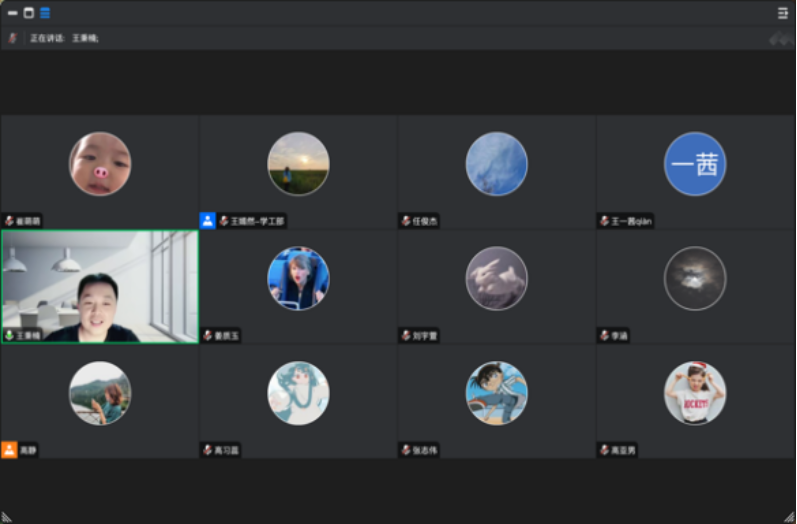Toggle muted mic icon next to 任俊杰
Viewport: 797px width, 524px height.
406,221
